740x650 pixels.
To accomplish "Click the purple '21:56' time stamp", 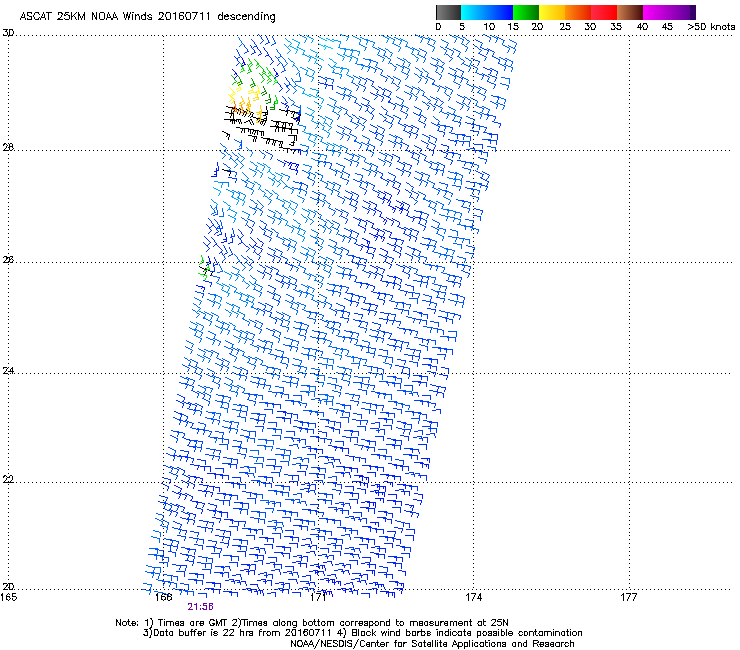I will [201, 607].
